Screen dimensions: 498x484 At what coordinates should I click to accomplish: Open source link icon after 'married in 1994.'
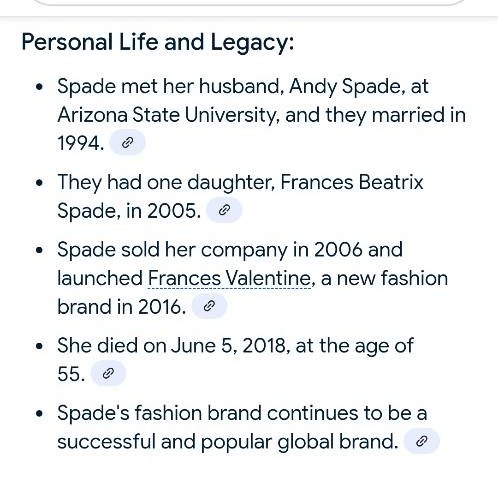(127, 143)
